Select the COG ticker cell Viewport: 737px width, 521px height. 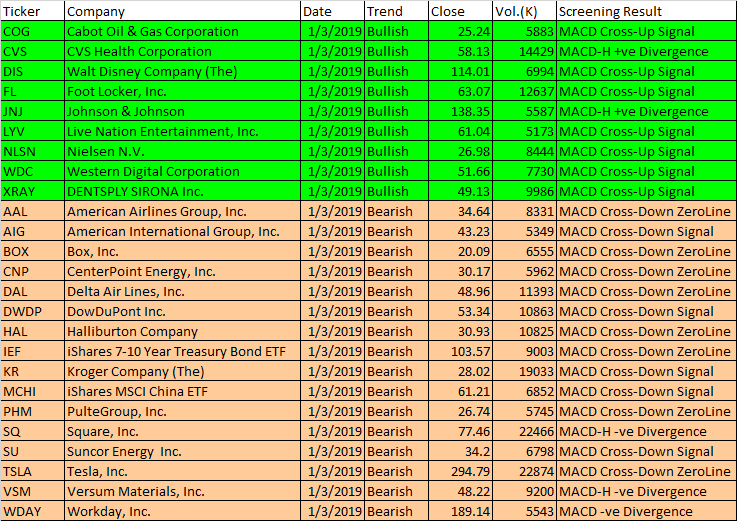tap(32, 31)
